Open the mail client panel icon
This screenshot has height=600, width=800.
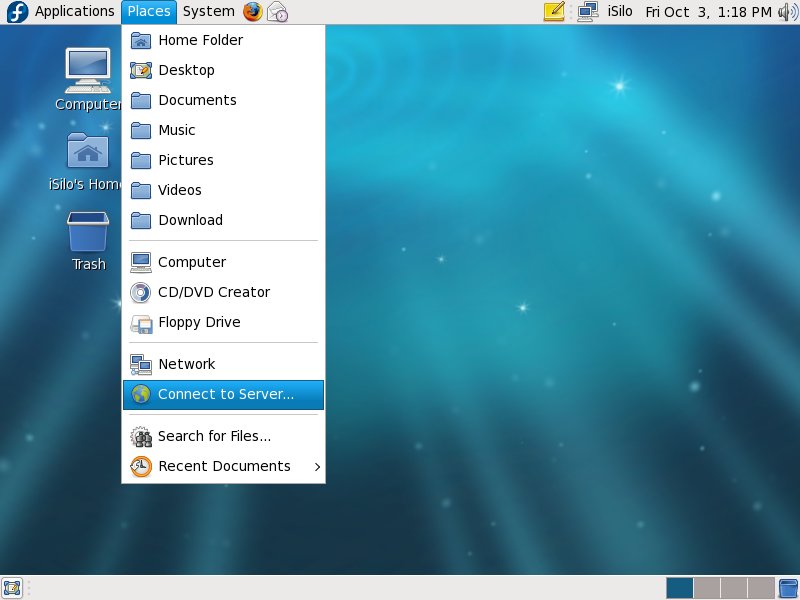[x=278, y=12]
